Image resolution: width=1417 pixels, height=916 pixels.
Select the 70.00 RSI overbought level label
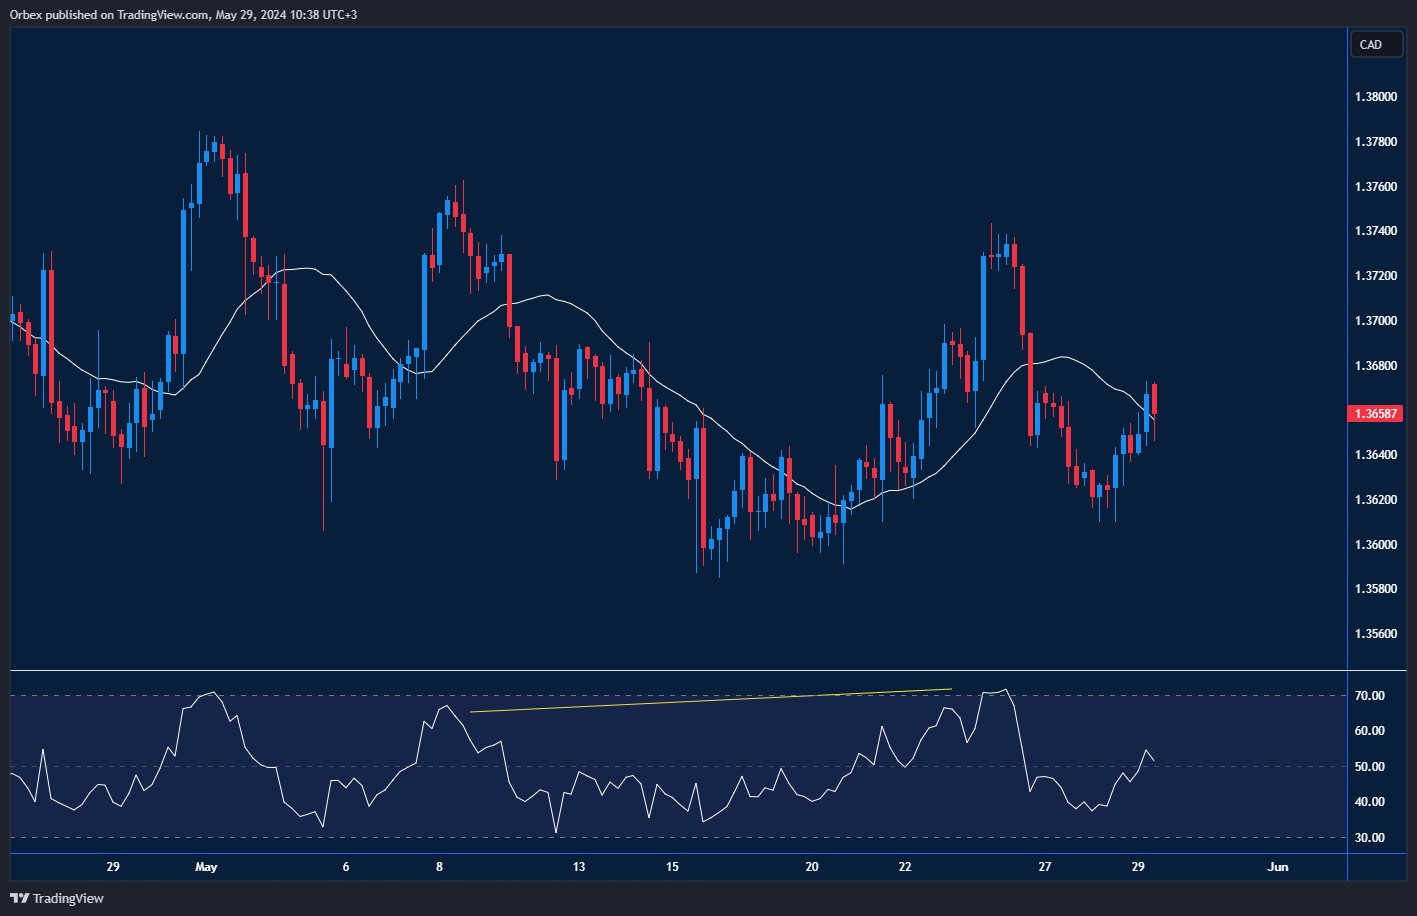tap(1369, 696)
